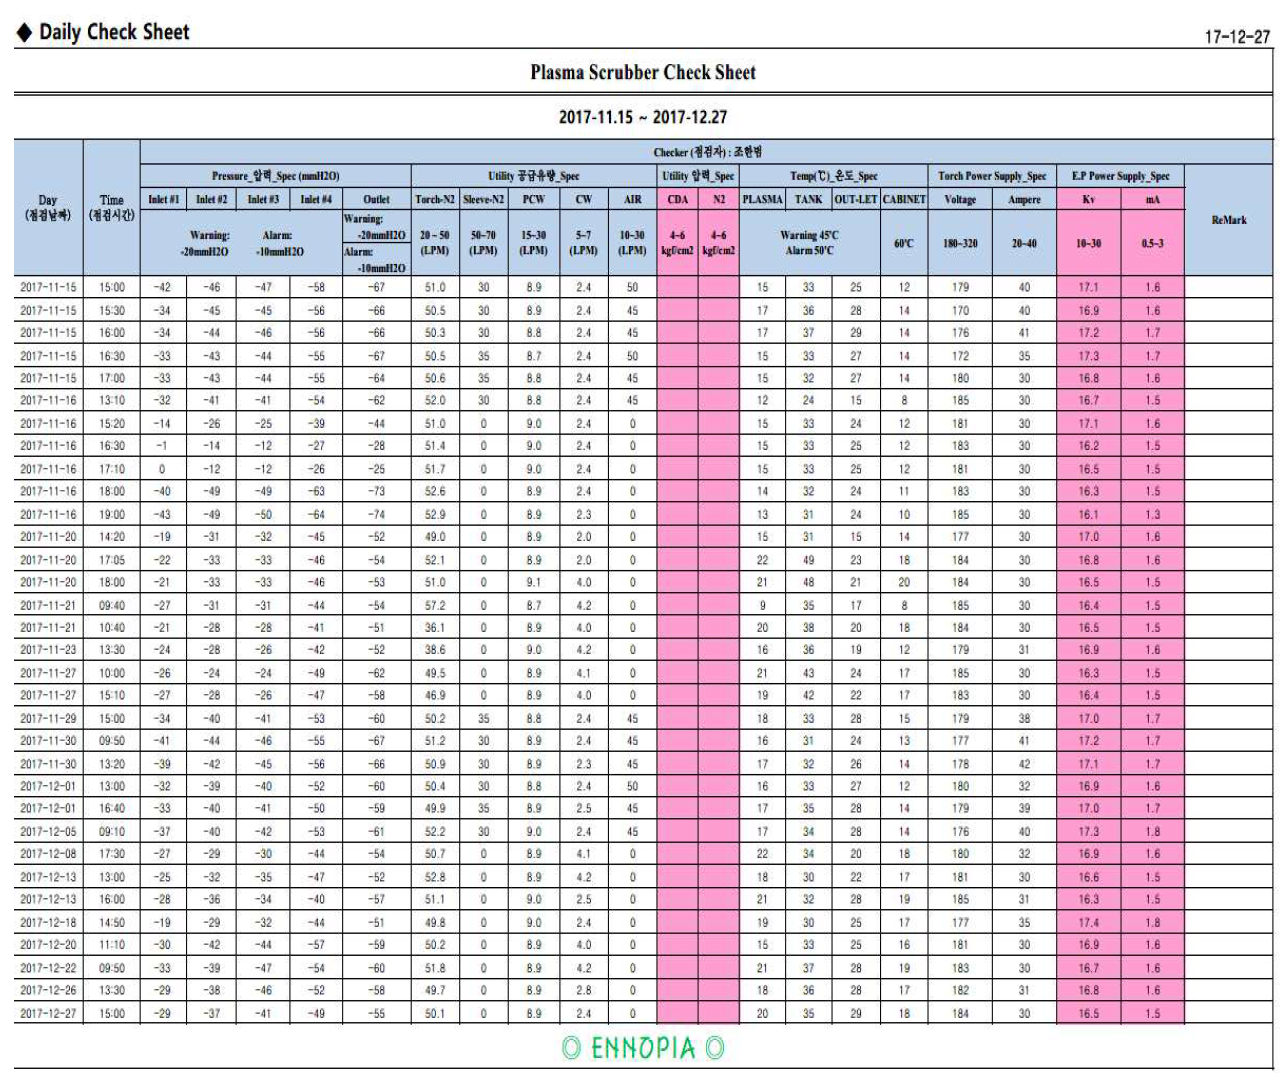Click the 2017-12-18 date cell
The height and width of the screenshot is (1083, 1282).
pyautogui.click(x=48, y=922)
